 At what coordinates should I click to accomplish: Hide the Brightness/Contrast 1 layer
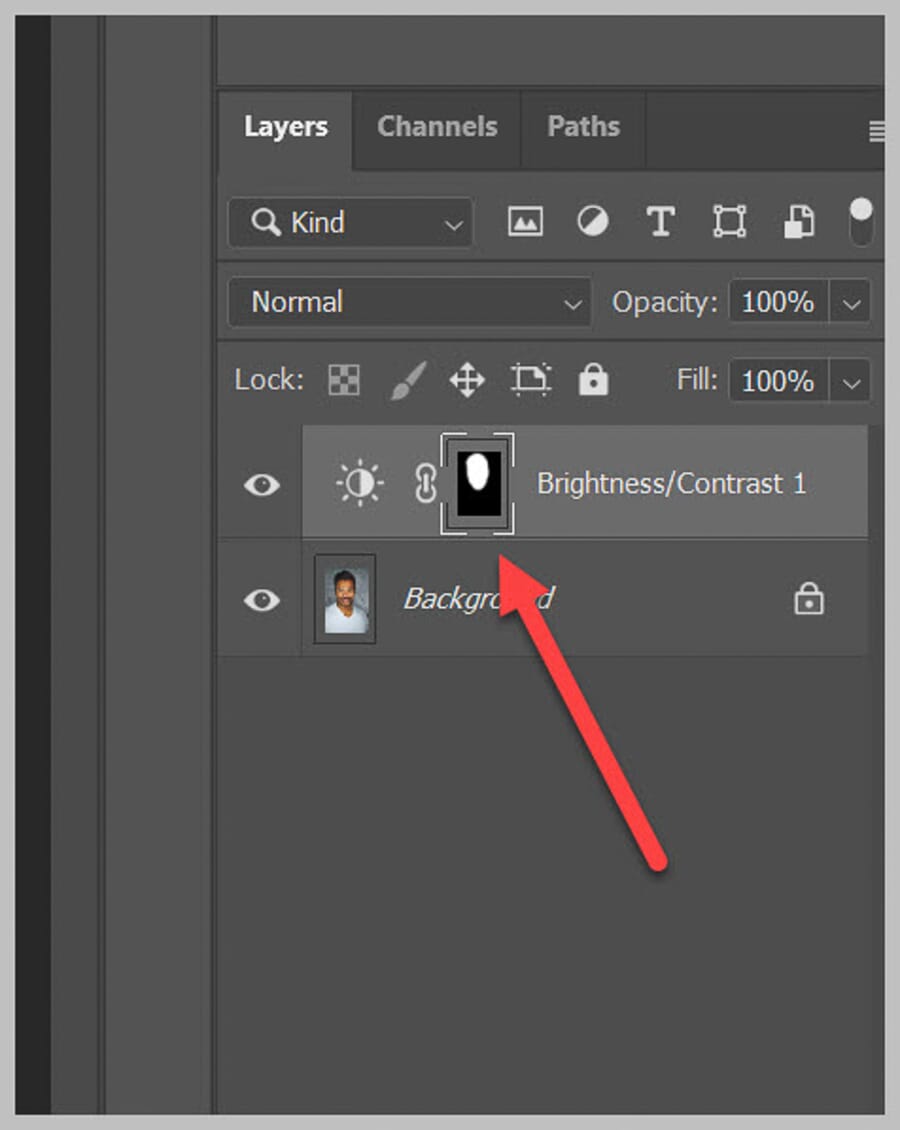(x=261, y=483)
